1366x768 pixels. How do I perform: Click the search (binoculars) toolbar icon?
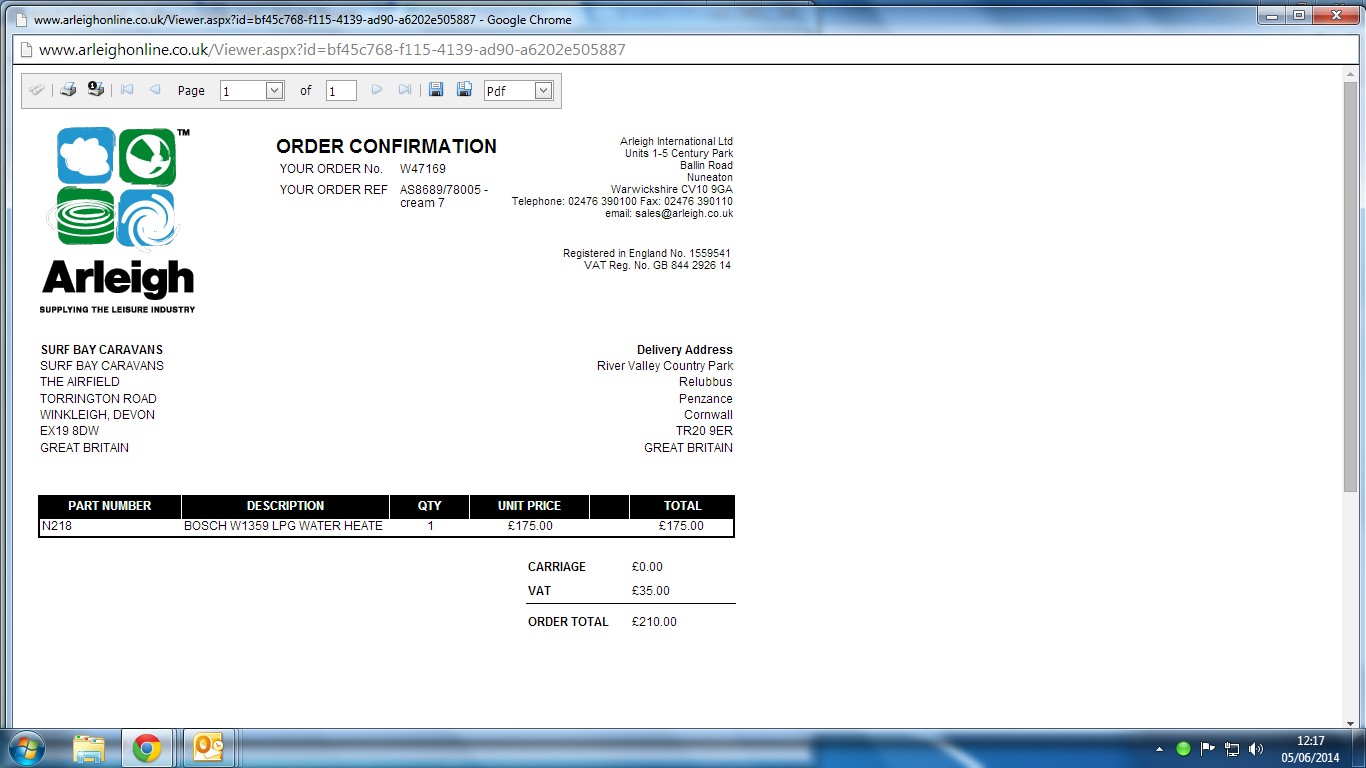pos(37,90)
